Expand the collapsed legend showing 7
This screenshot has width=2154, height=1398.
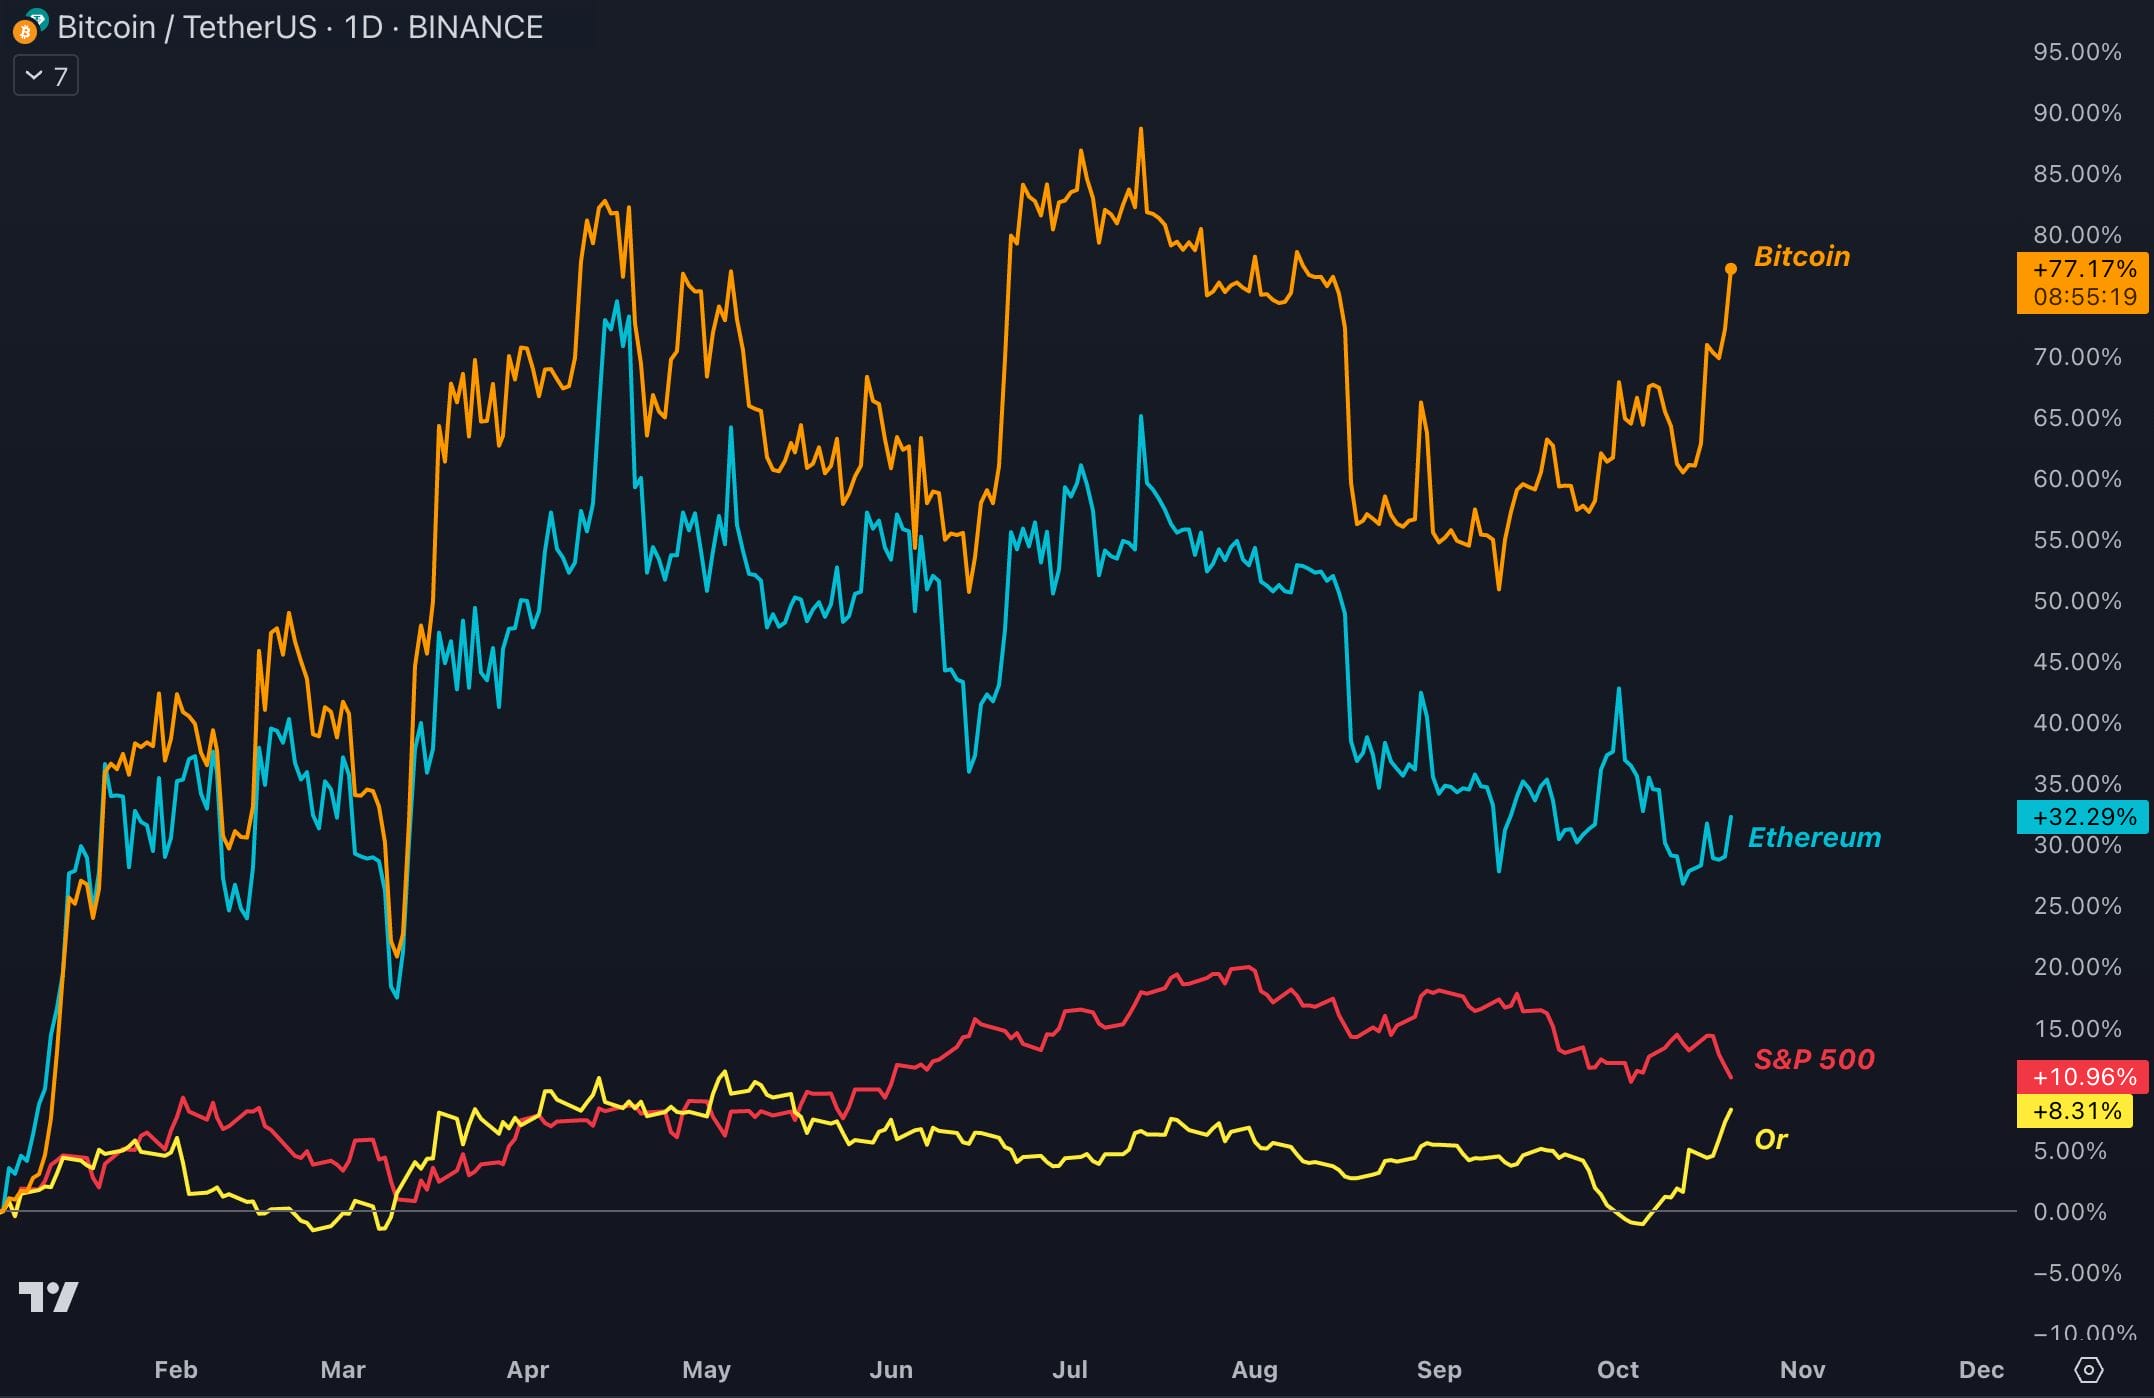point(46,76)
